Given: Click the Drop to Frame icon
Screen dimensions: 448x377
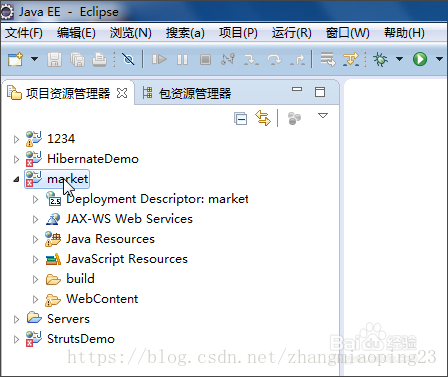Looking at the screenshot, I should tap(328, 59).
